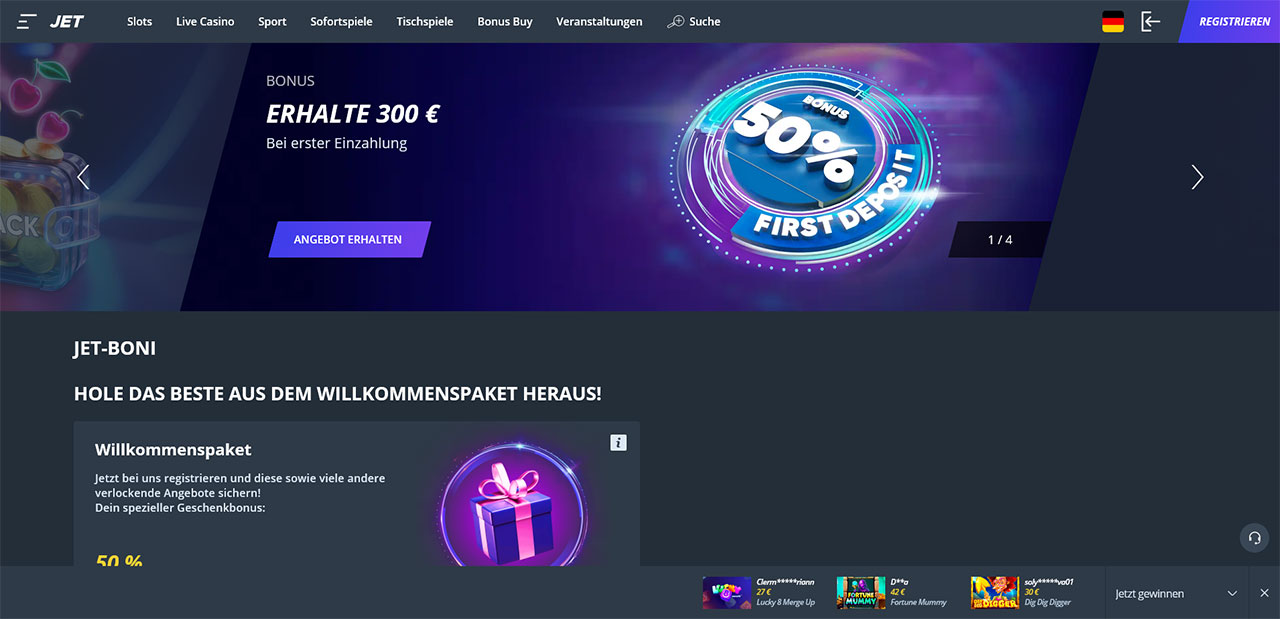Open live support headset icon
1280x619 pixels.
pos(1254,538)
